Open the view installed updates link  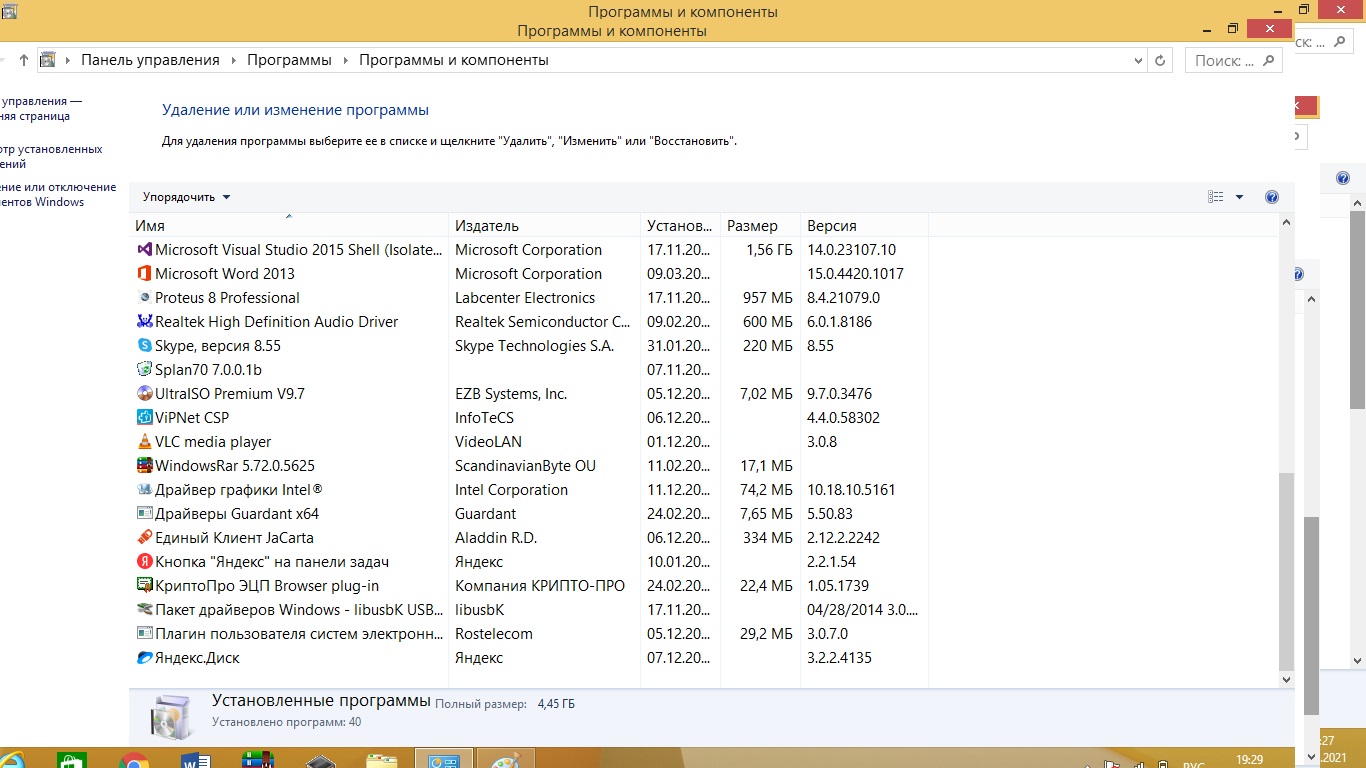(x=50, y=156)
